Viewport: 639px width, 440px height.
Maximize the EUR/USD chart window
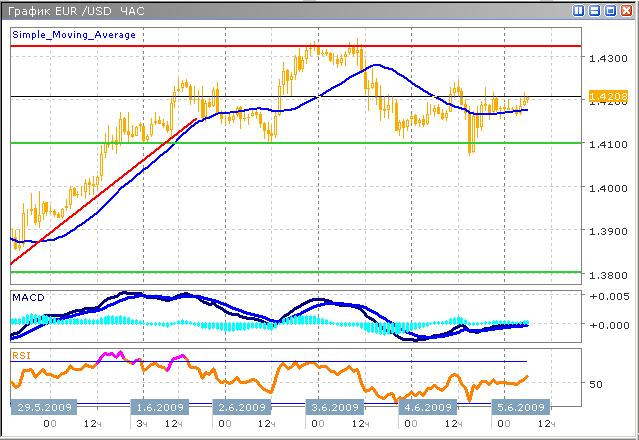[609, 10]
